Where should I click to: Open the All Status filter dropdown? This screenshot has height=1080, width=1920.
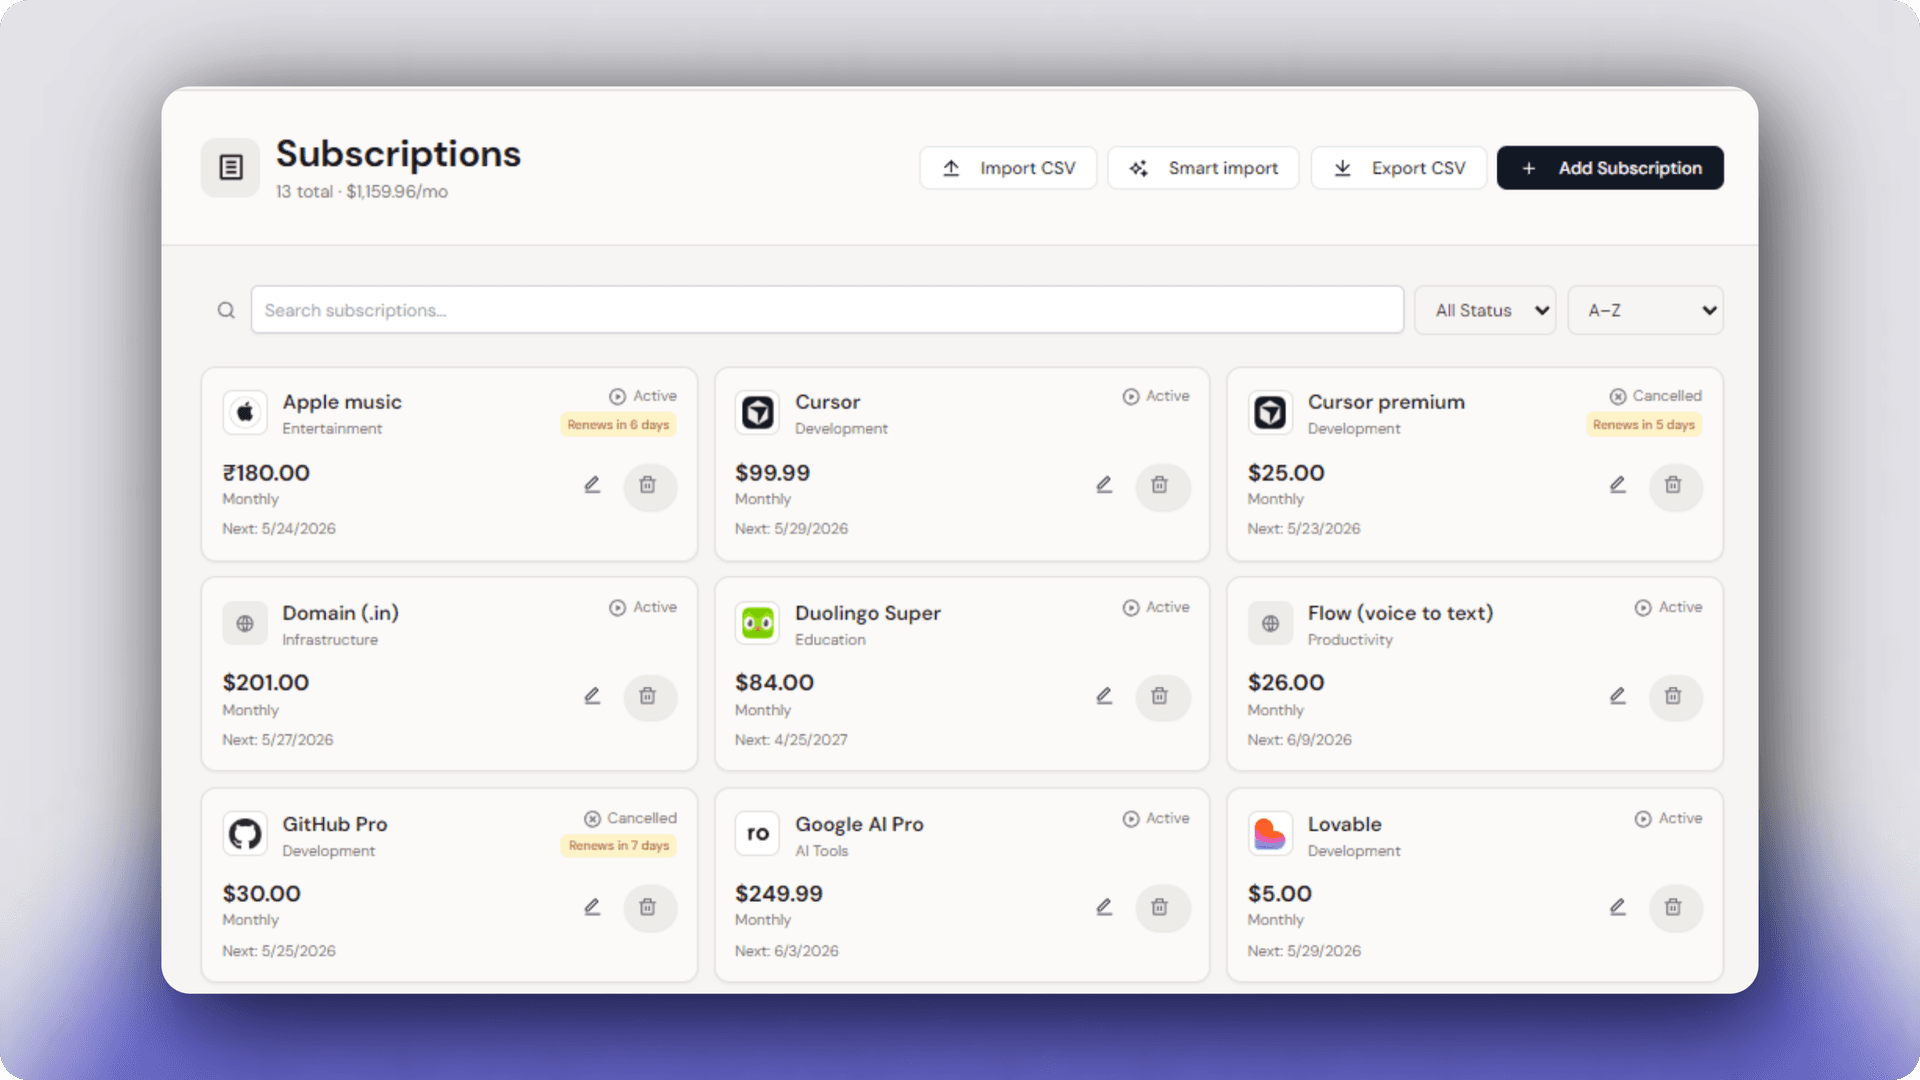1485,310
